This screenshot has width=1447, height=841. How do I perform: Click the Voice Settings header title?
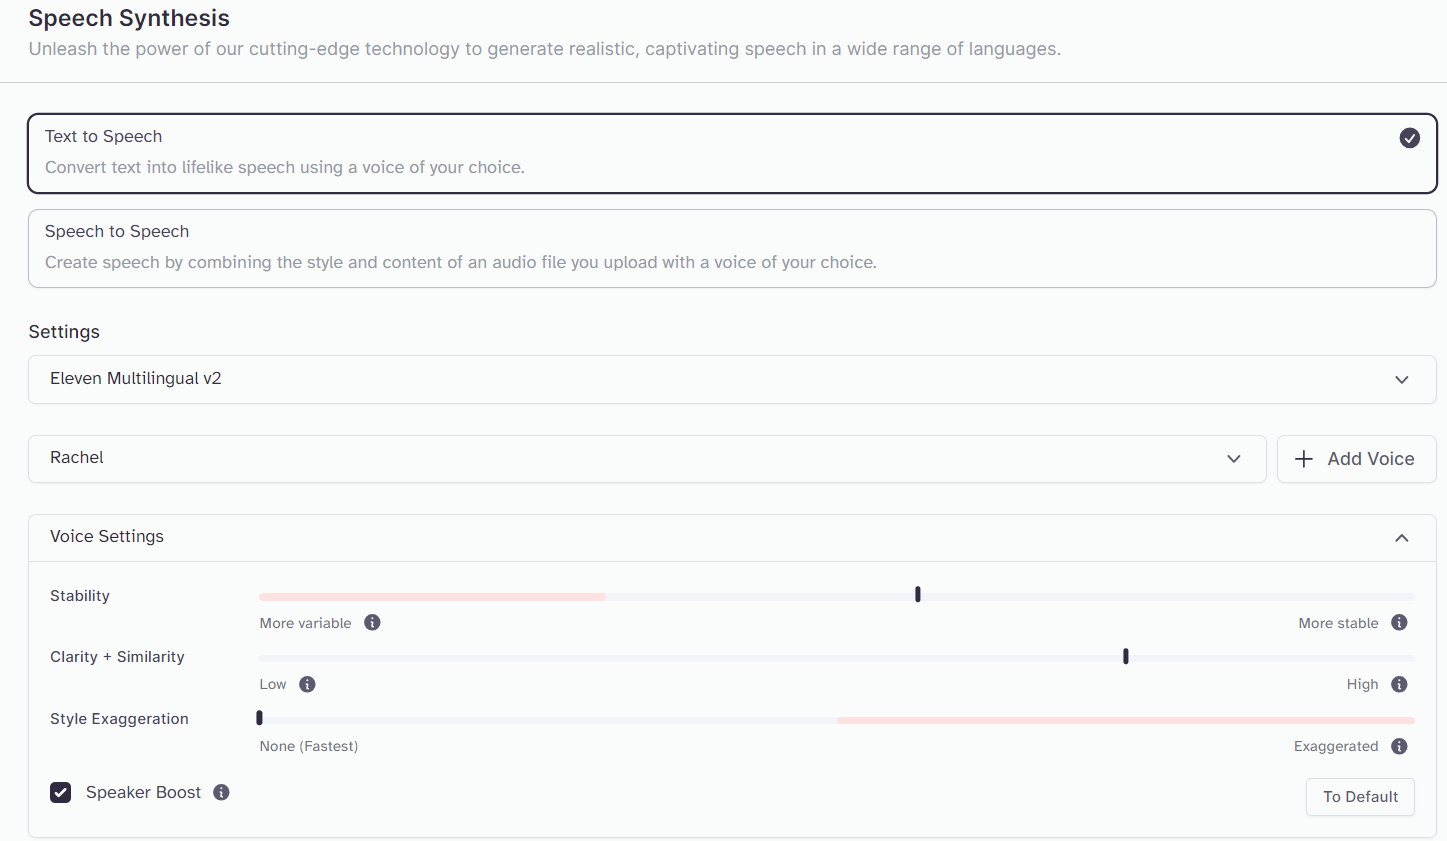point(107,537)
